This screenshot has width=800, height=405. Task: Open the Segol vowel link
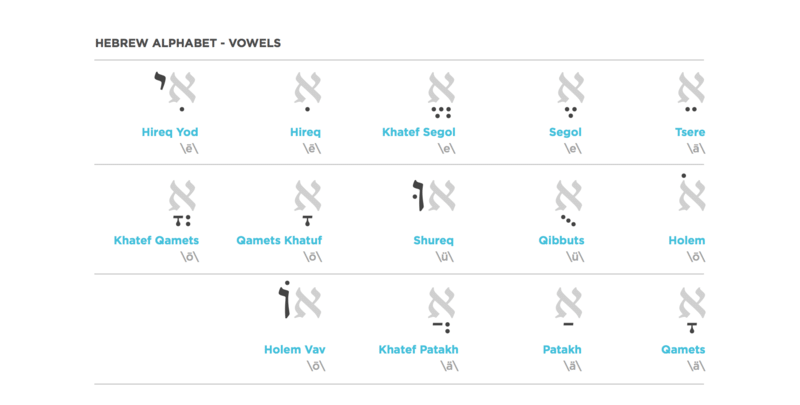pos(565,132)
